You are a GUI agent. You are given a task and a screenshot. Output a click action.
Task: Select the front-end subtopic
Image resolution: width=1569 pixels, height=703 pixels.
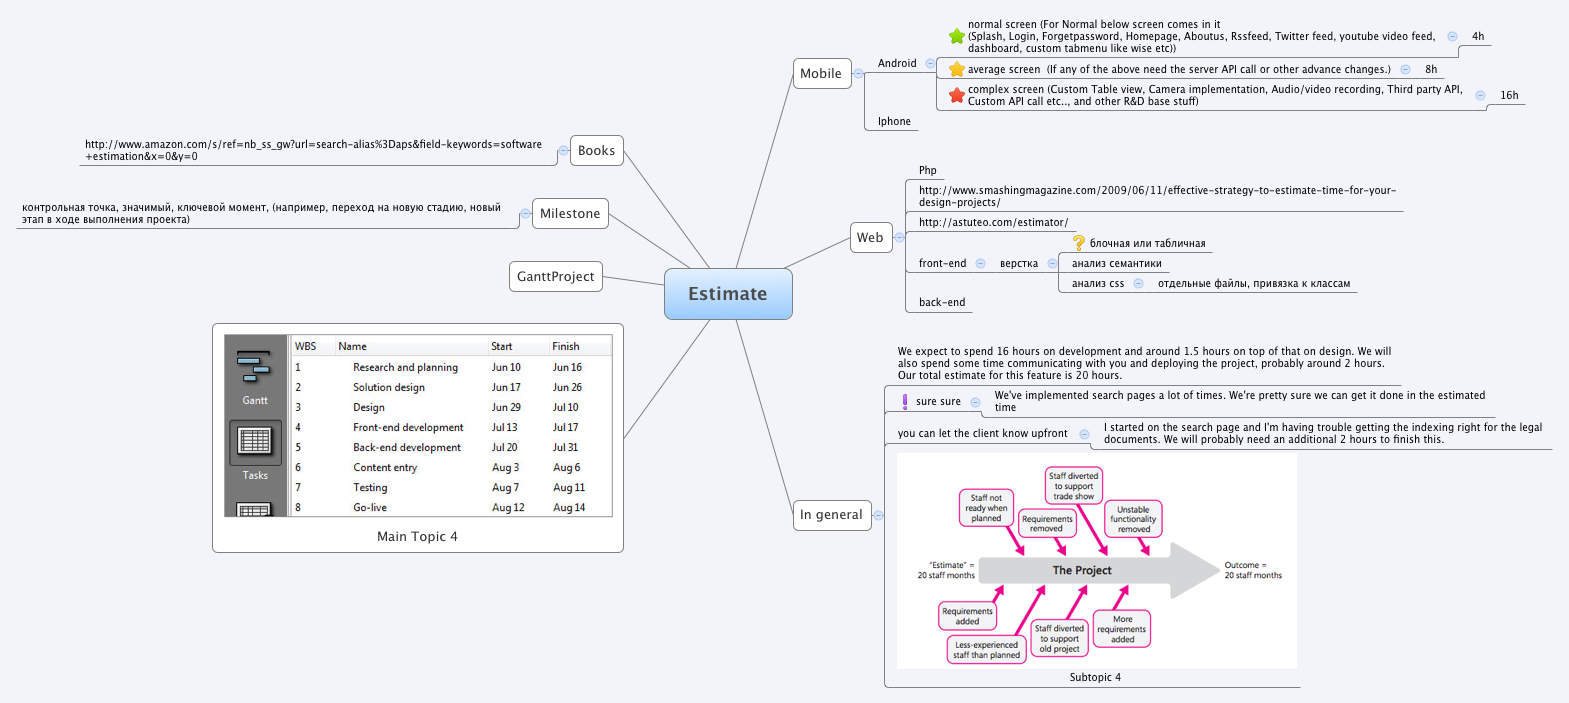(942, 263)
